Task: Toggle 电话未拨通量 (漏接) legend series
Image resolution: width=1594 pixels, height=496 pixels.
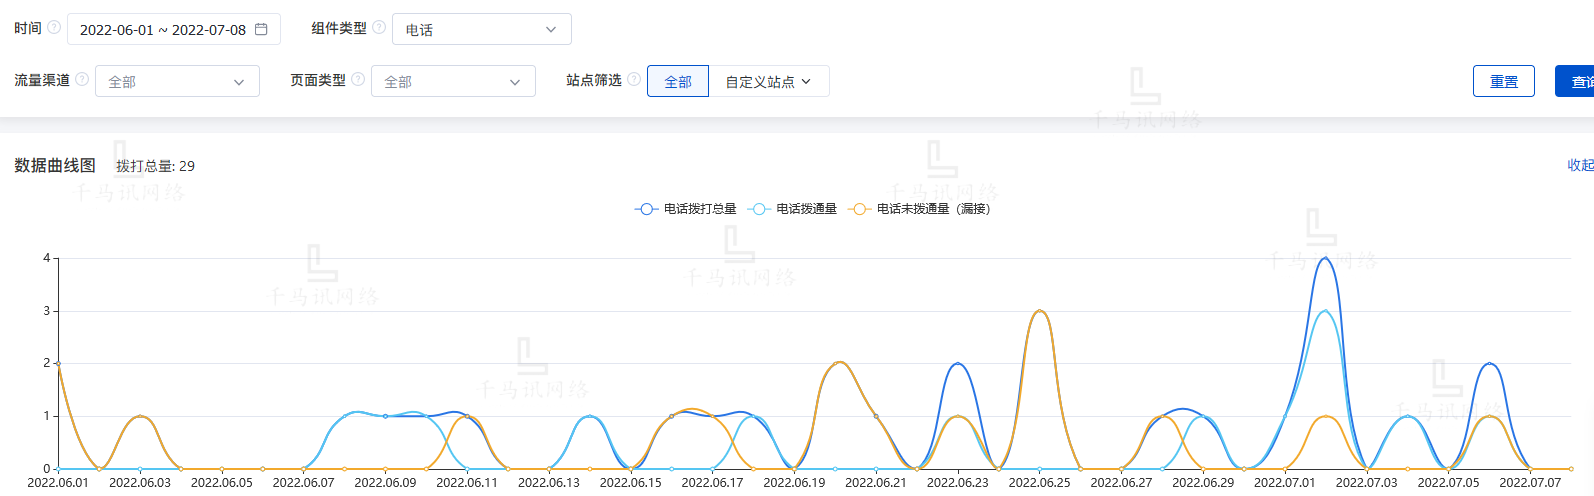Action: click(x=920, y=209)
